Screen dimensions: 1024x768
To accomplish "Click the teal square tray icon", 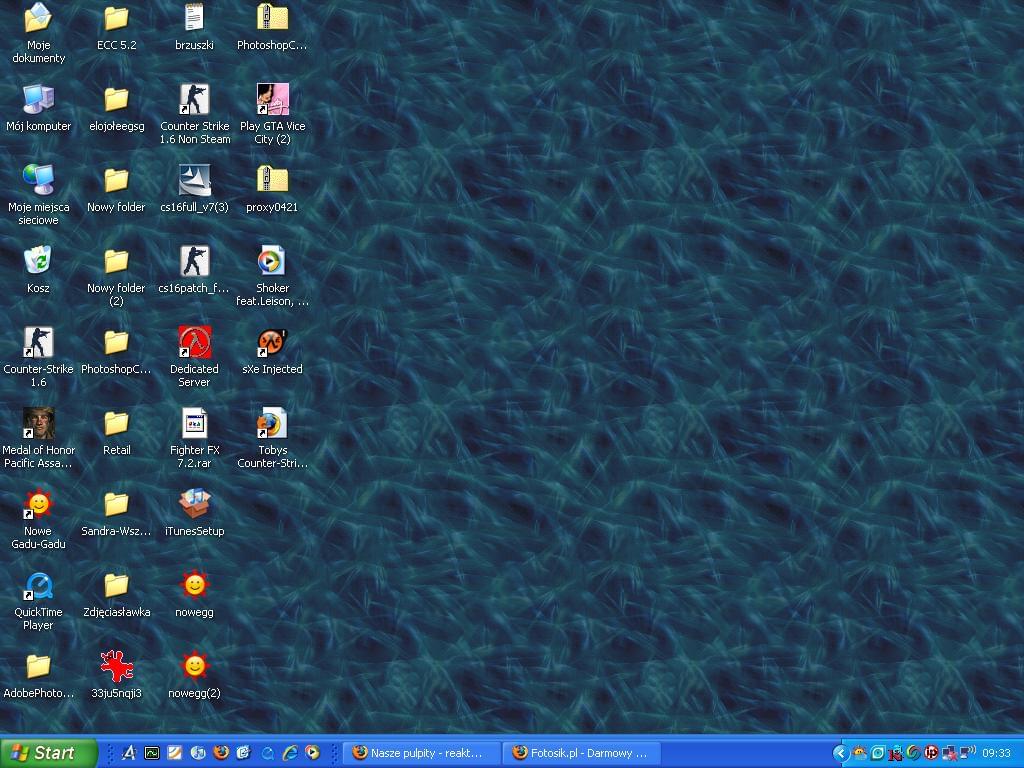I will [878, 754].
